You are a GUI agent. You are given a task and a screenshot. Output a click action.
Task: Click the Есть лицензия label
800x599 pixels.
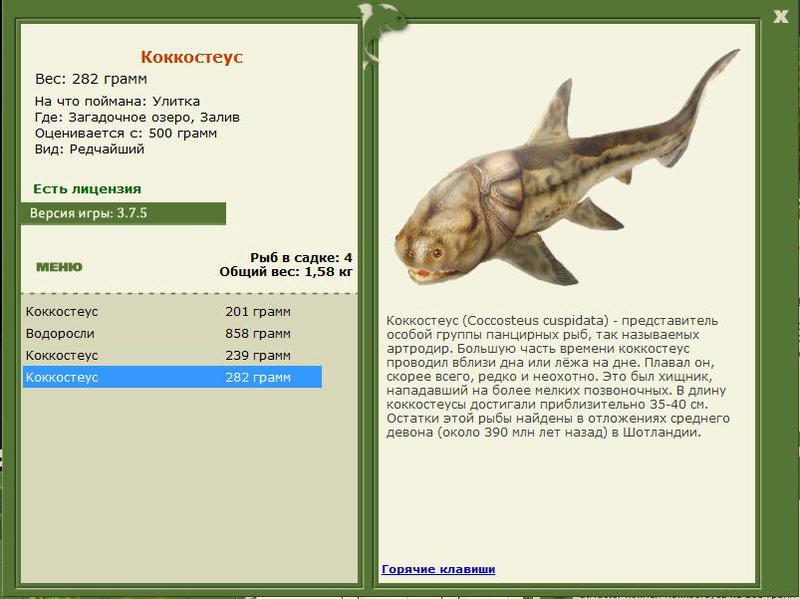87,189
